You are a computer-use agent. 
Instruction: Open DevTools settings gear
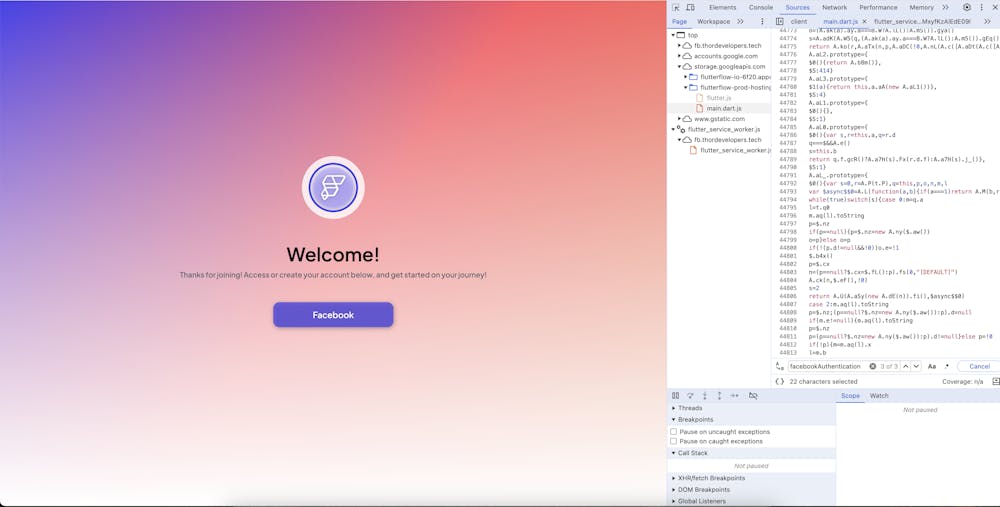(x=967, y=8)
